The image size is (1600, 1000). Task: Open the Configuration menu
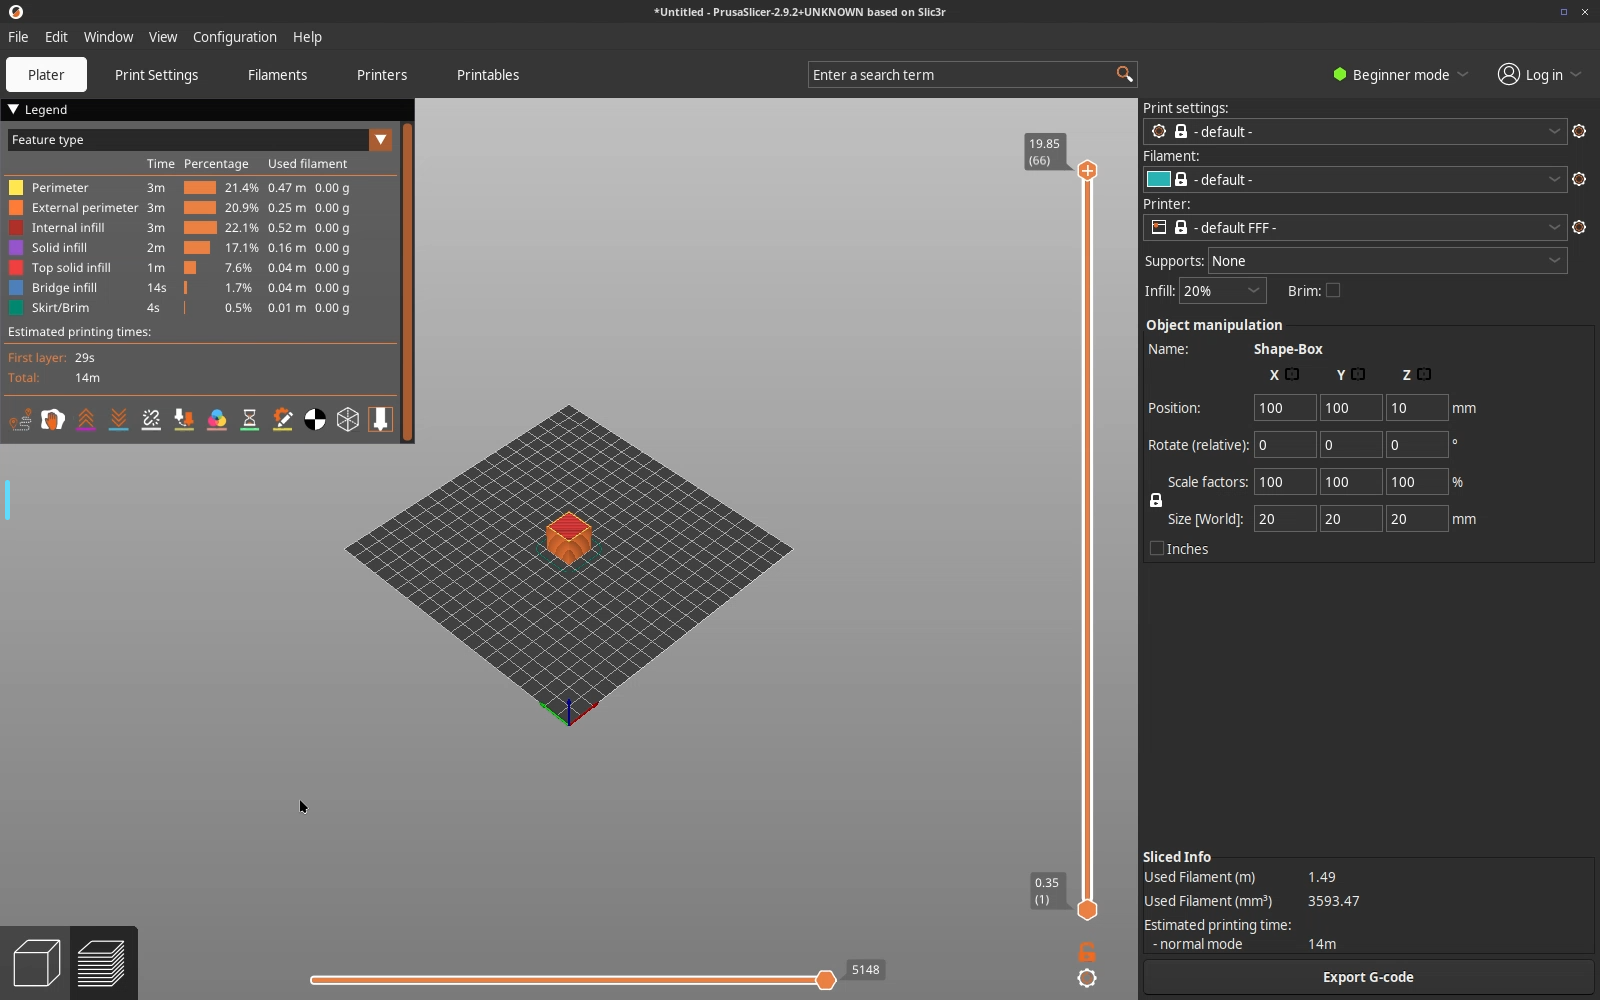click(235, 37)
